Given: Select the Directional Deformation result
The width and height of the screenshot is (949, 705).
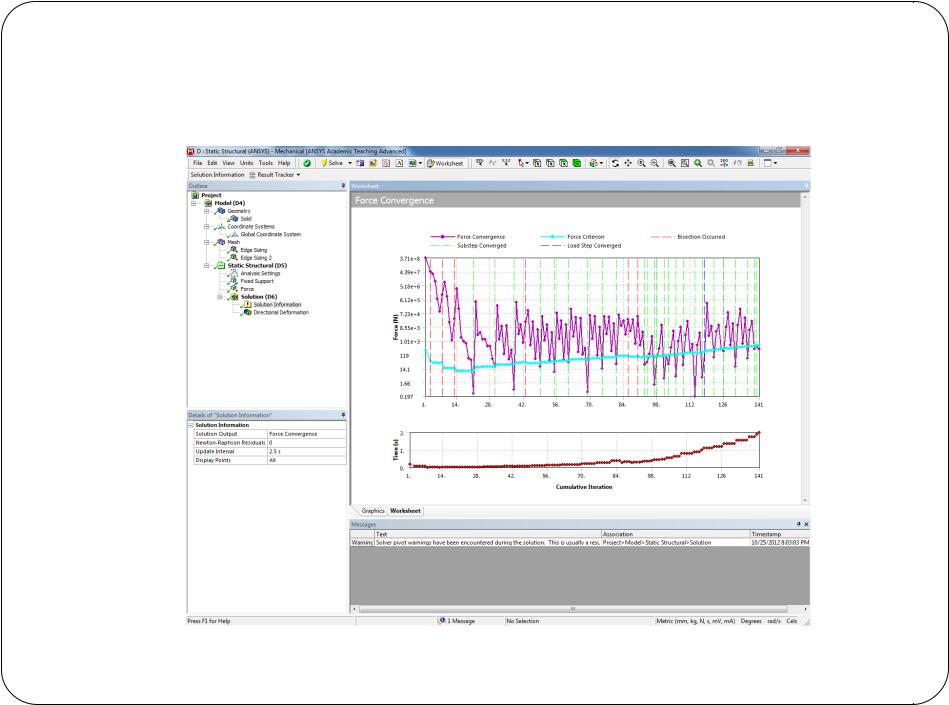Looking at the screenshot, I should coord(281,313).
